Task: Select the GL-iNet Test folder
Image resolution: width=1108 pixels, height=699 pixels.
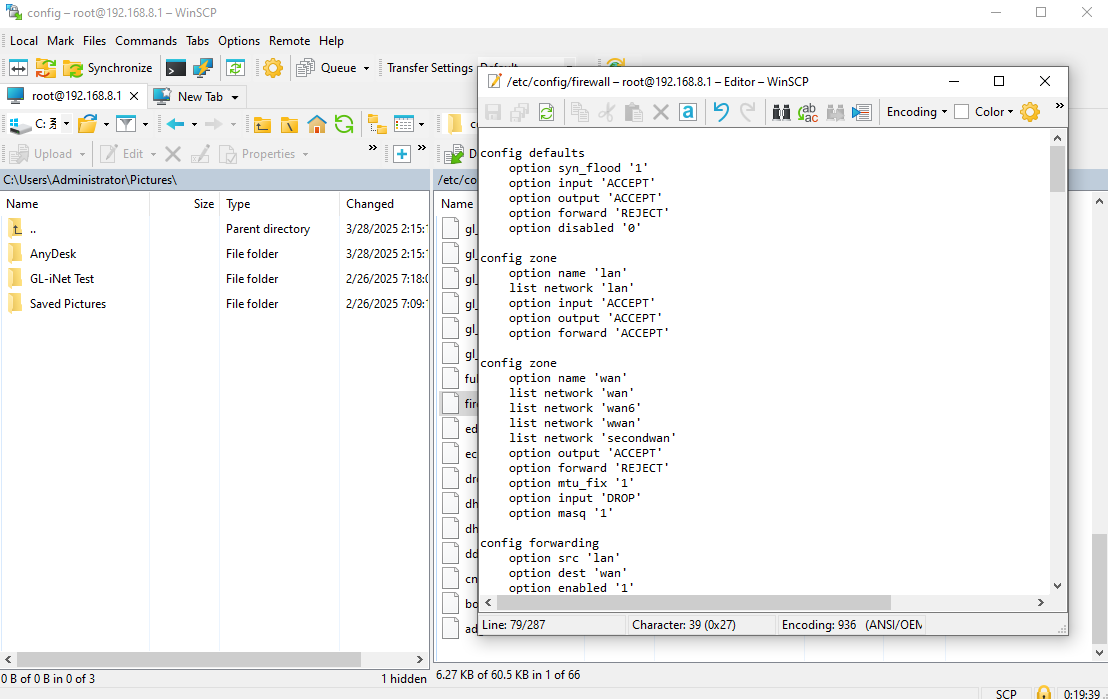Action: pos(61,278)
